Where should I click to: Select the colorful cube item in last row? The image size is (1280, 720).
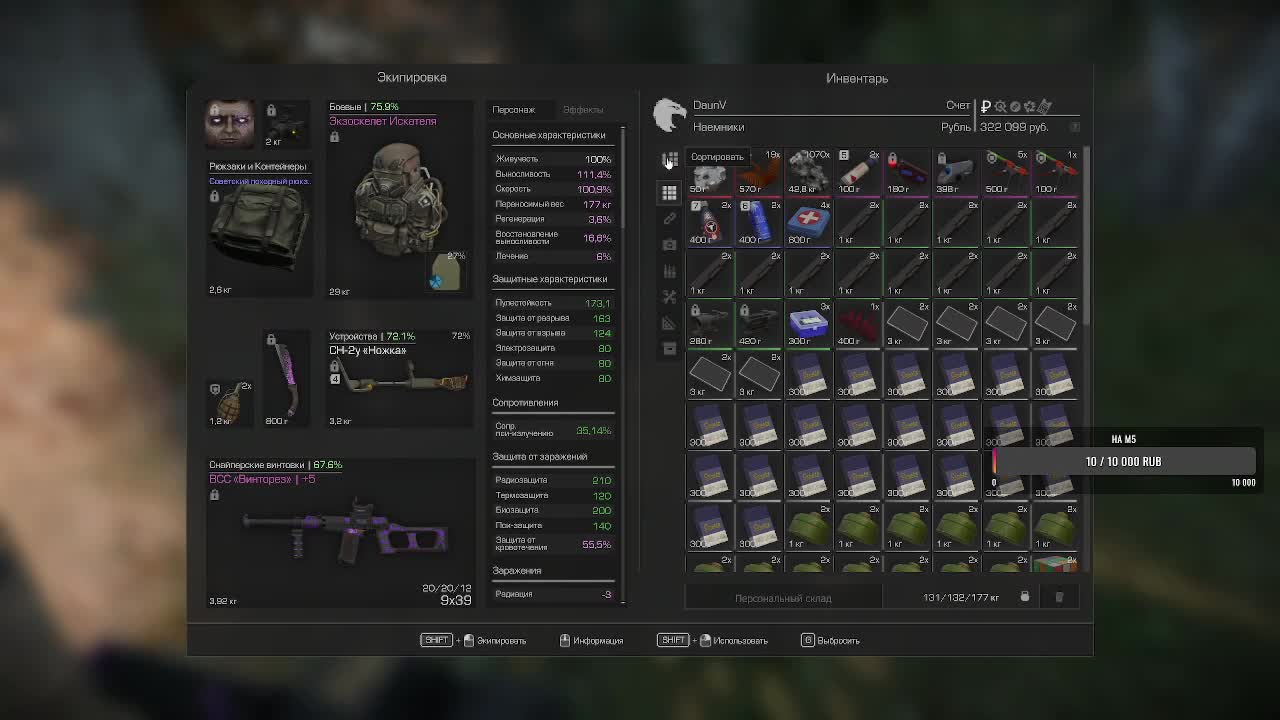point(1054,564)
